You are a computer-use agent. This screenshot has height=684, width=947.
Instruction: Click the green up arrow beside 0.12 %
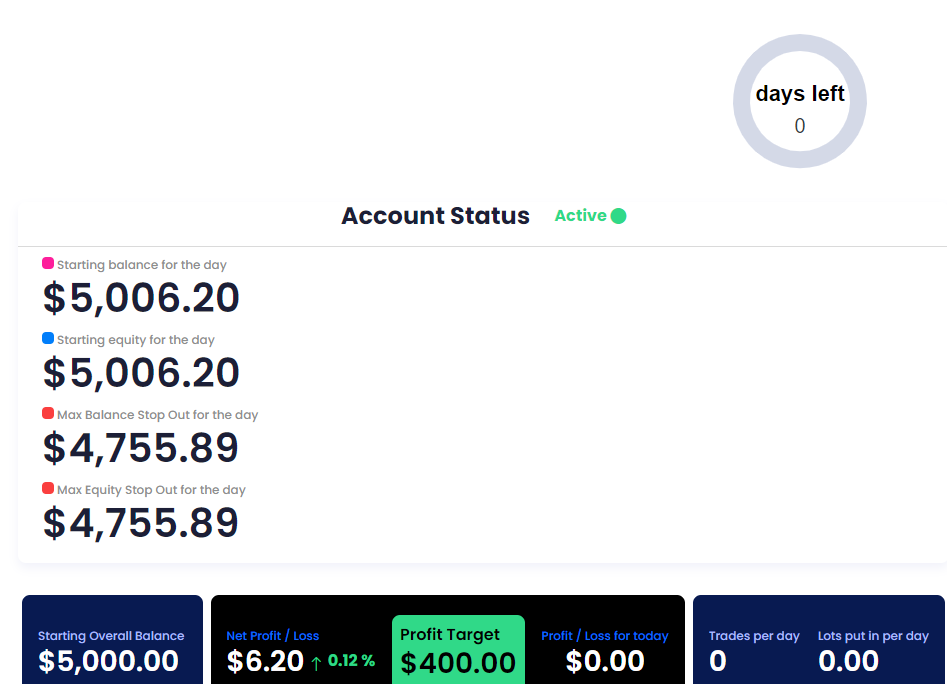(316, 662)
